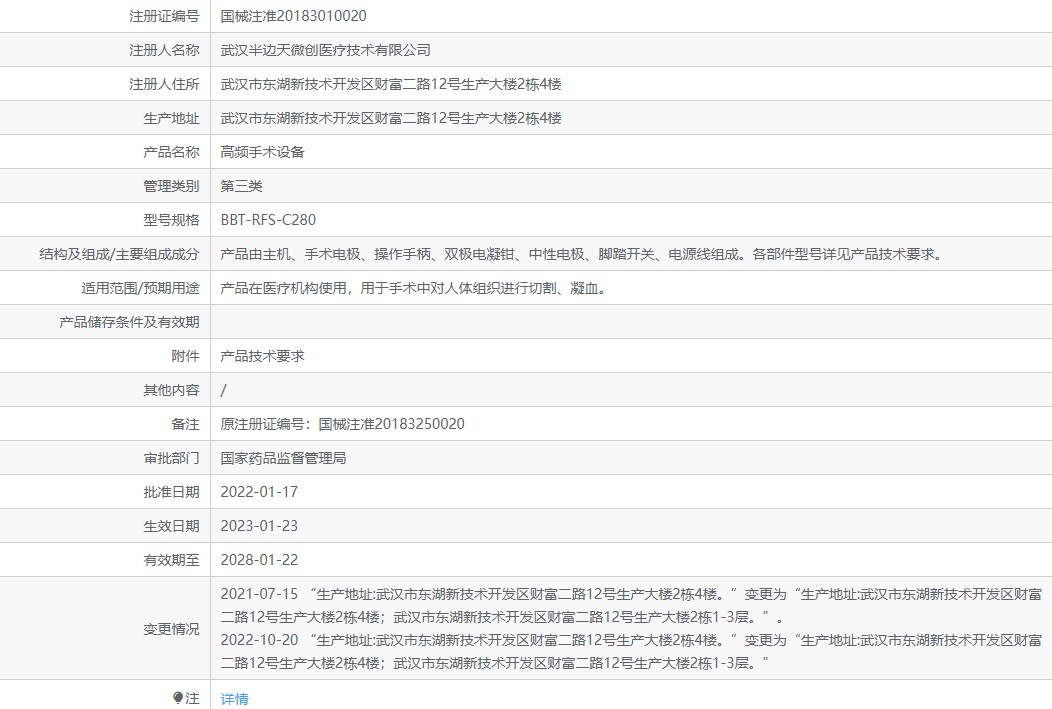This screenshot has height=709, width=1052.
Task: Click the 生效日期 field label
Action: tap(171, 527)
